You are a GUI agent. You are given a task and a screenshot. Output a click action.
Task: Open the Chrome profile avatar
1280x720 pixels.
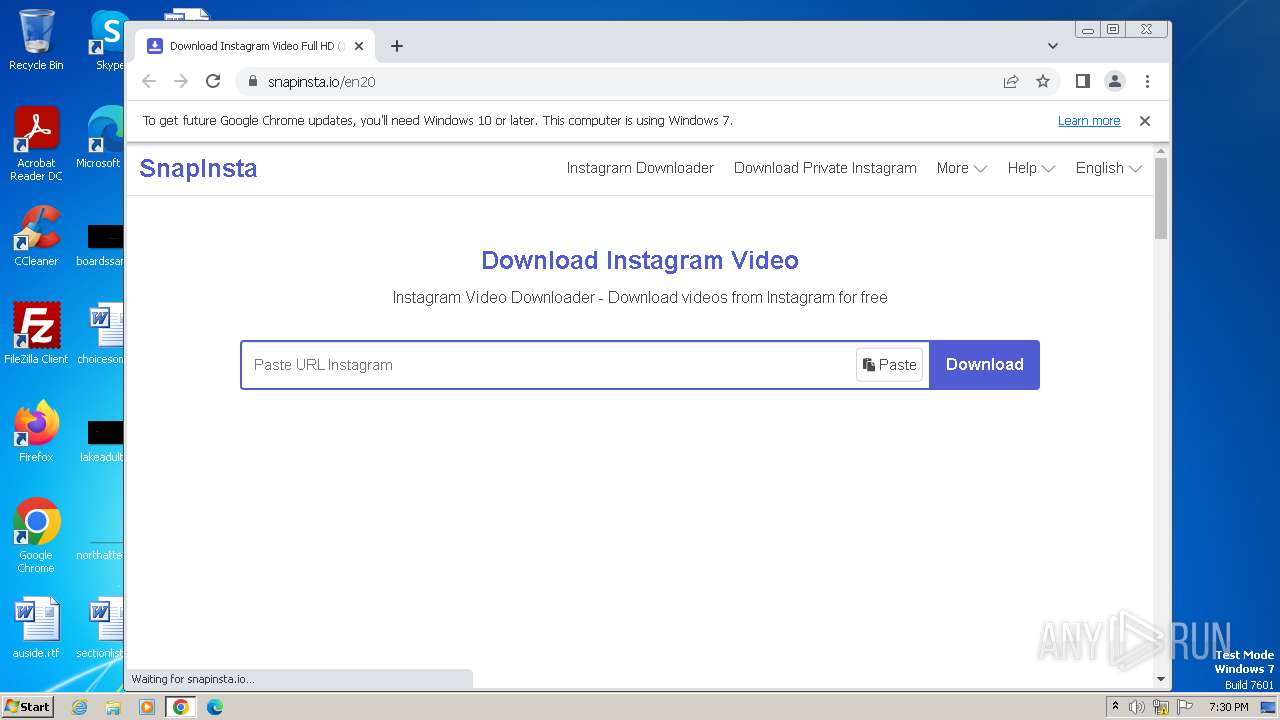click(x=1115, y=82)
